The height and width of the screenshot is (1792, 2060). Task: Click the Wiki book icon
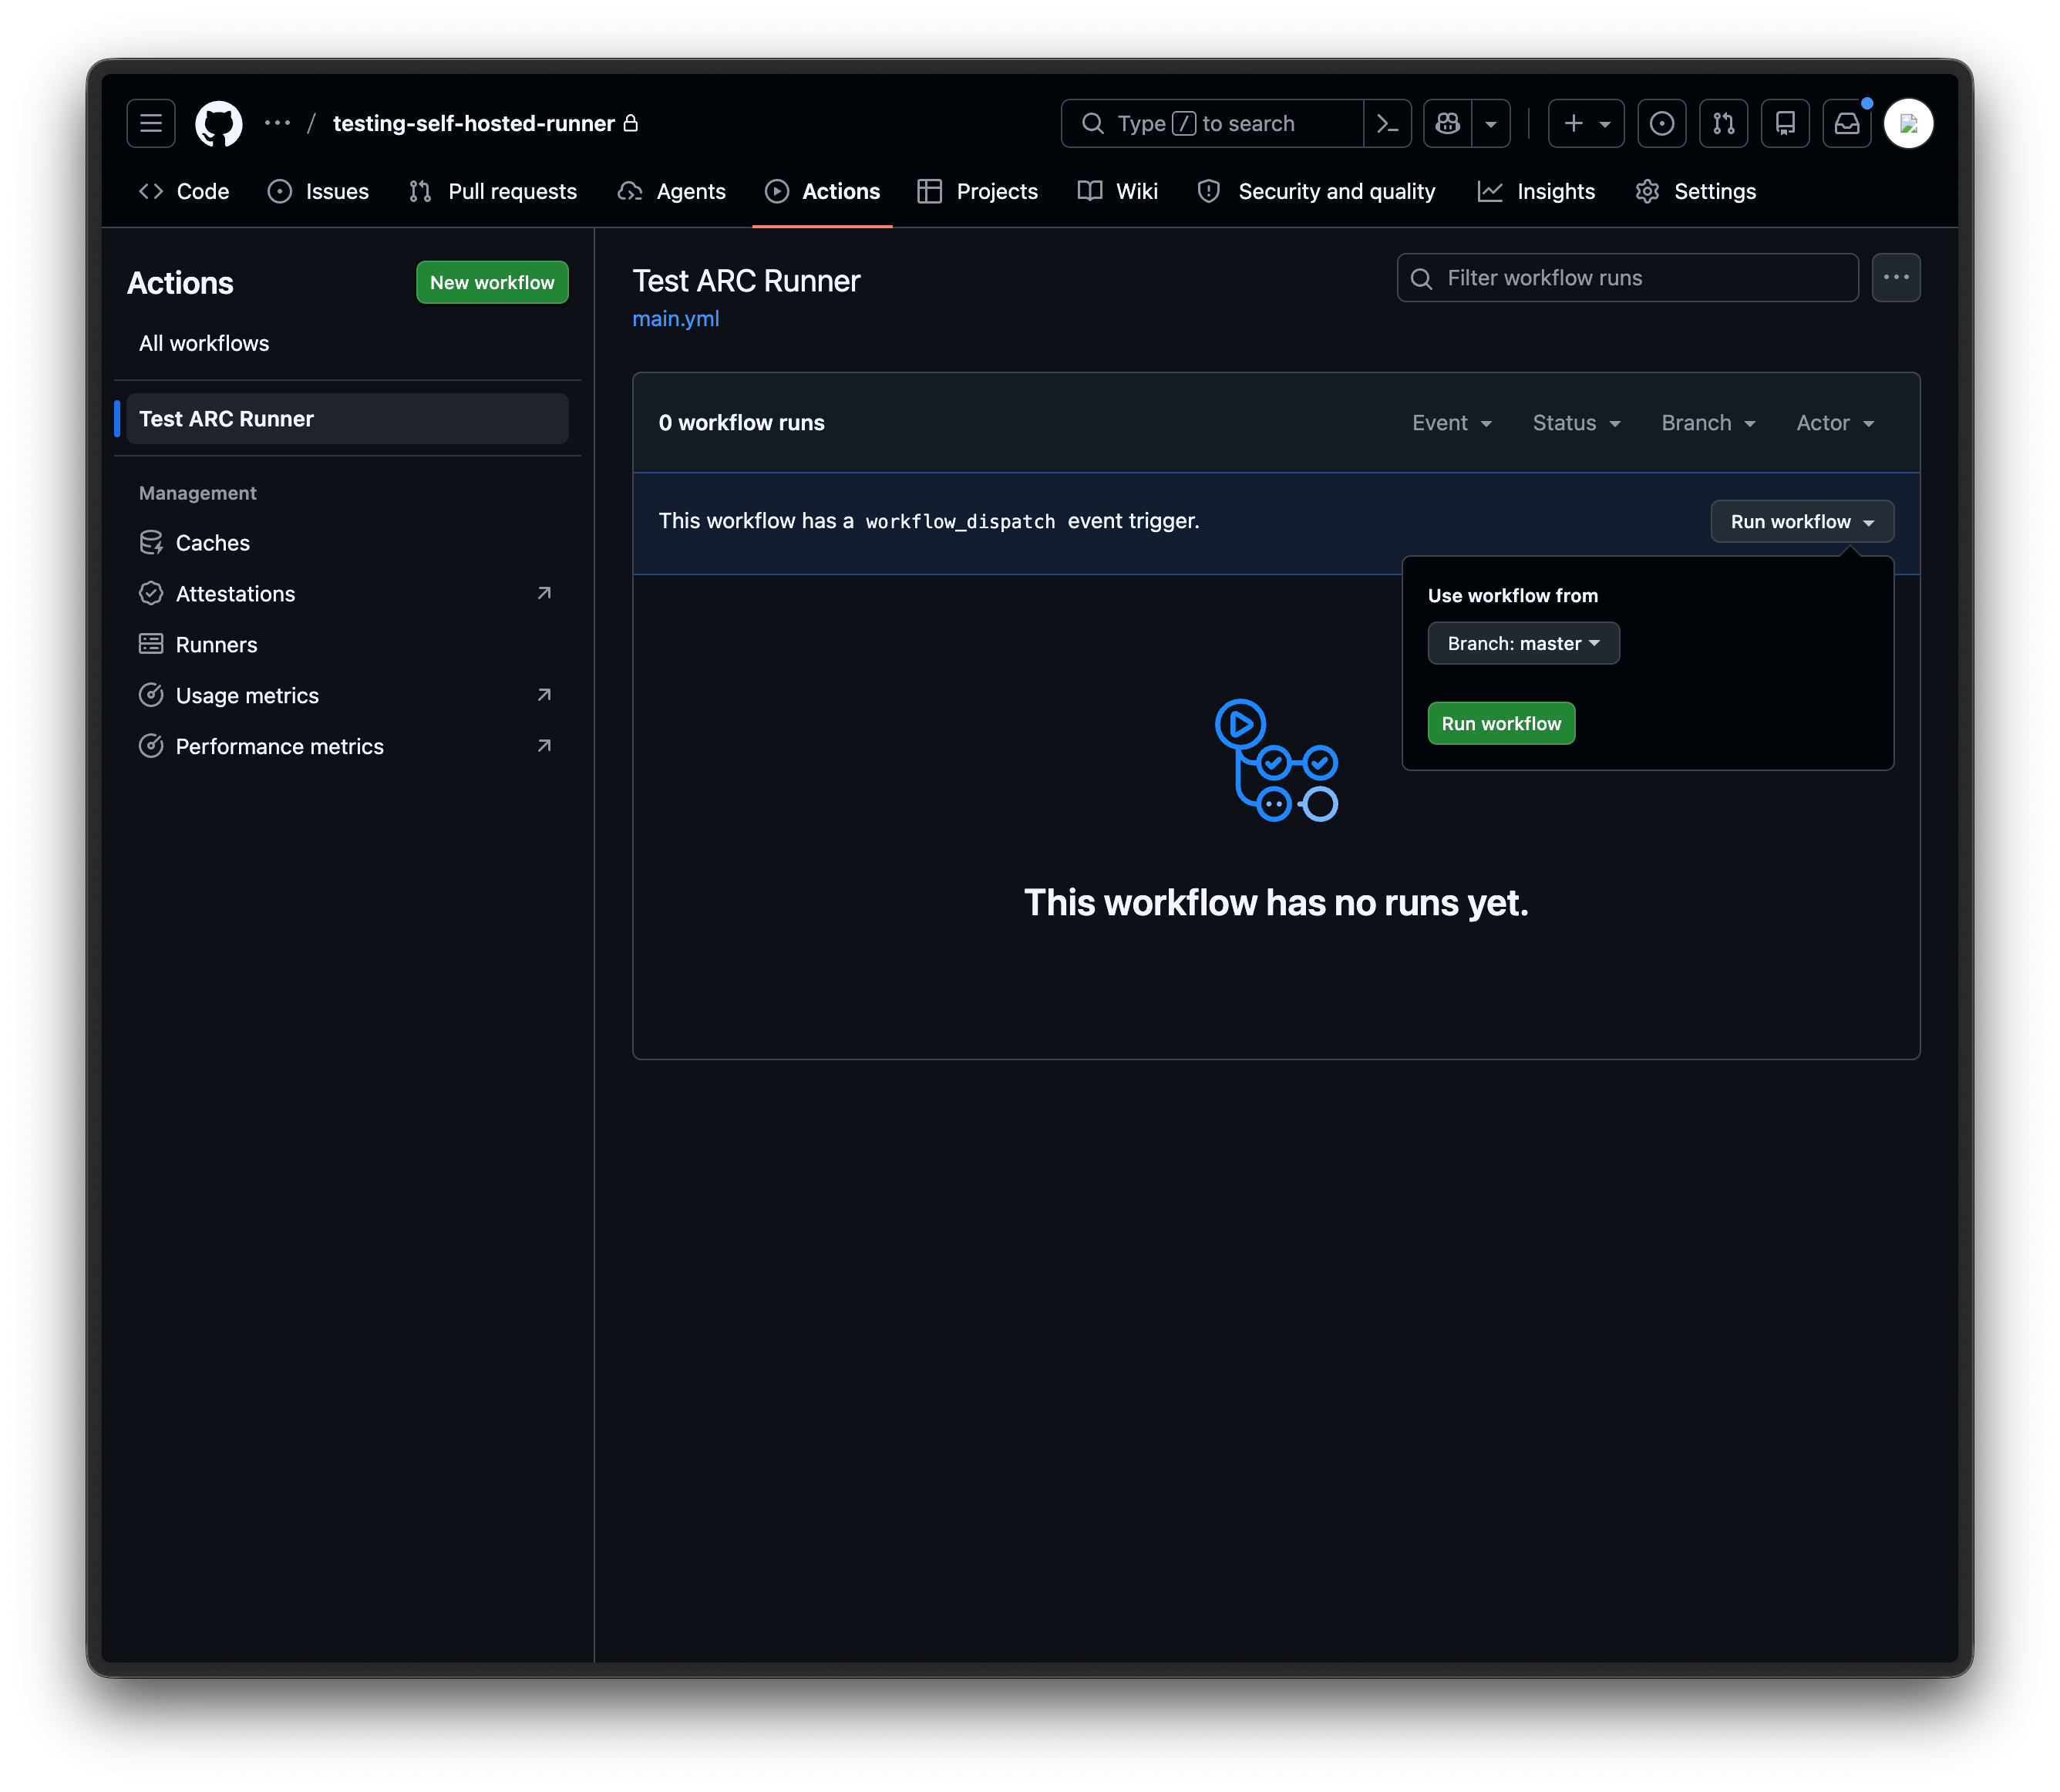pos(1090,191)
